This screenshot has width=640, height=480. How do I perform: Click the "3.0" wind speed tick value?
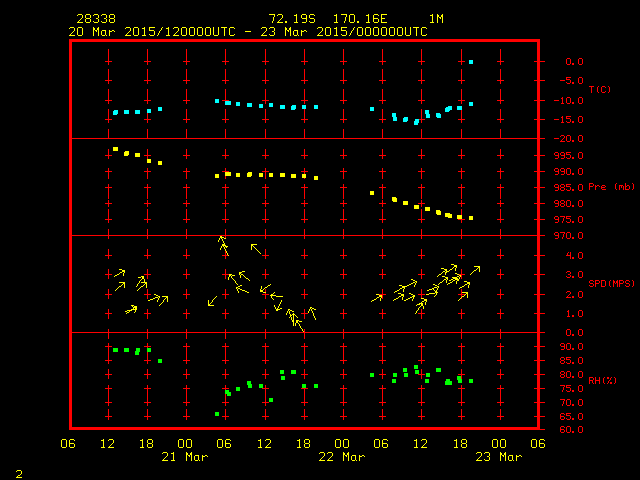[574, 275]
